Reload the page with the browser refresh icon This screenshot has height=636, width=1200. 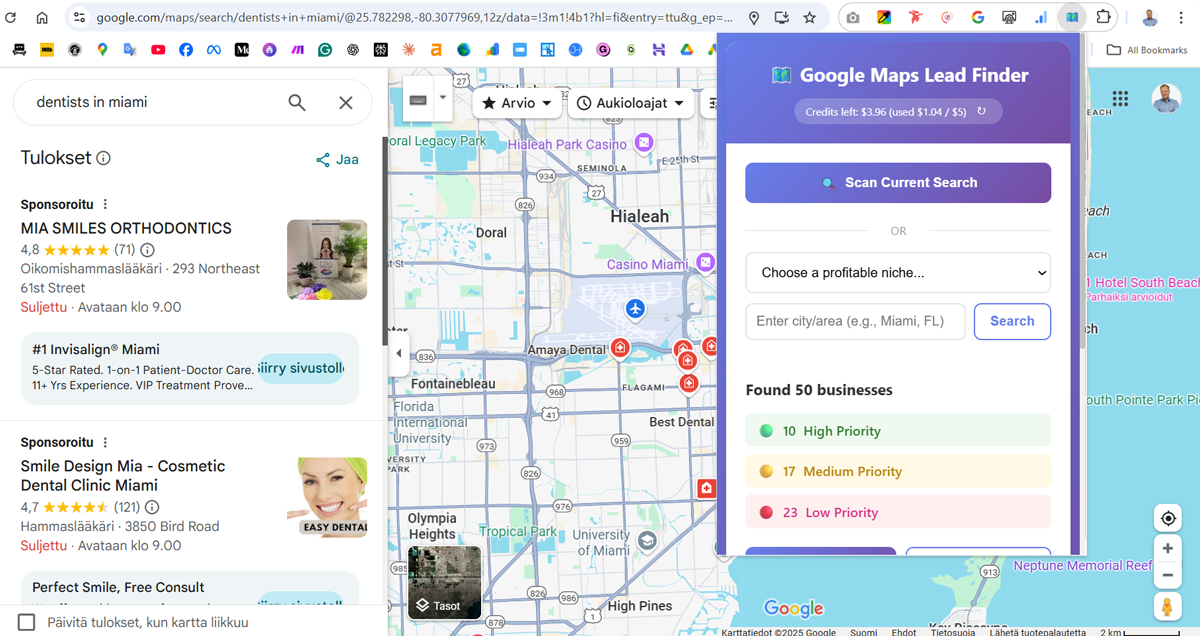12,17
